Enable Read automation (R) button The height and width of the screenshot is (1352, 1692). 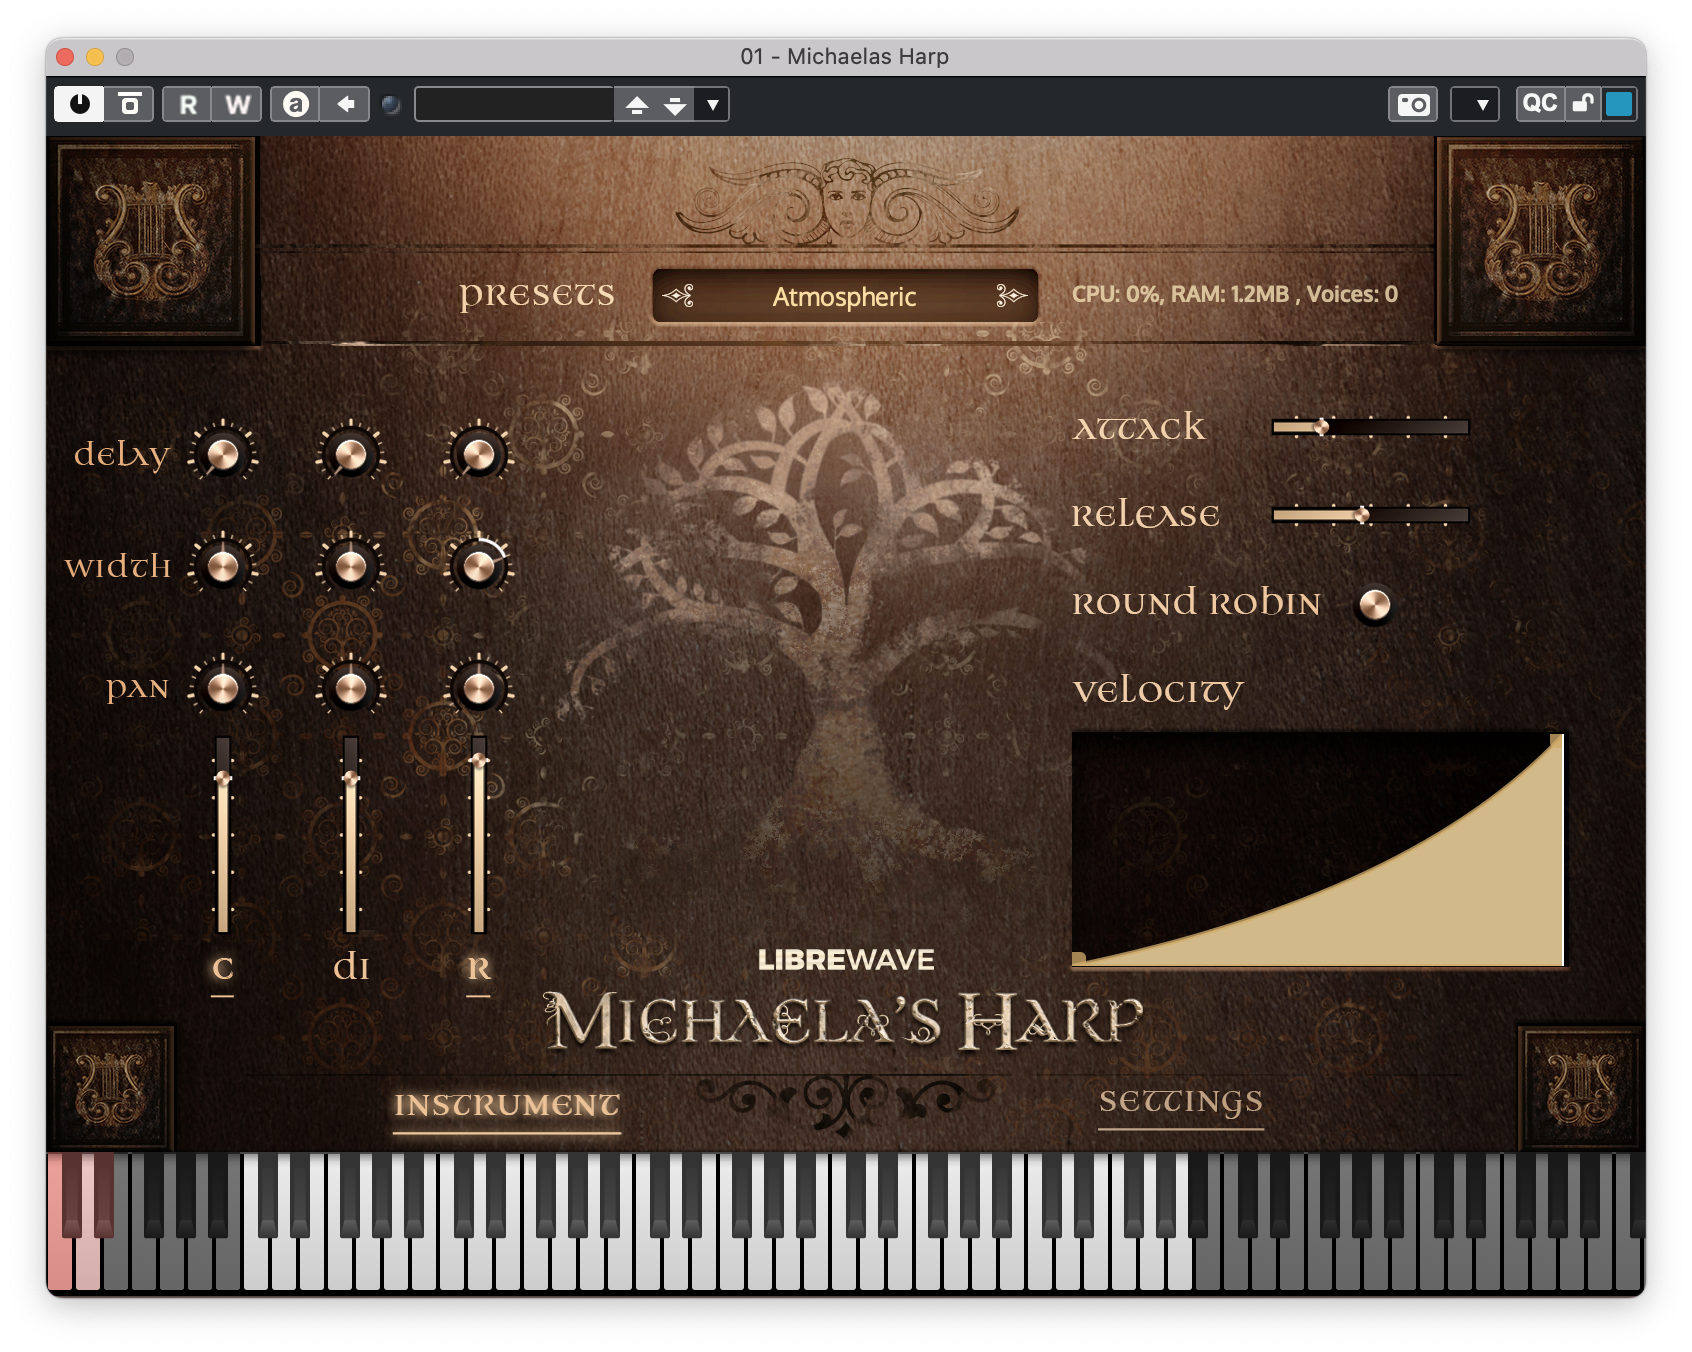pos(188,104)
